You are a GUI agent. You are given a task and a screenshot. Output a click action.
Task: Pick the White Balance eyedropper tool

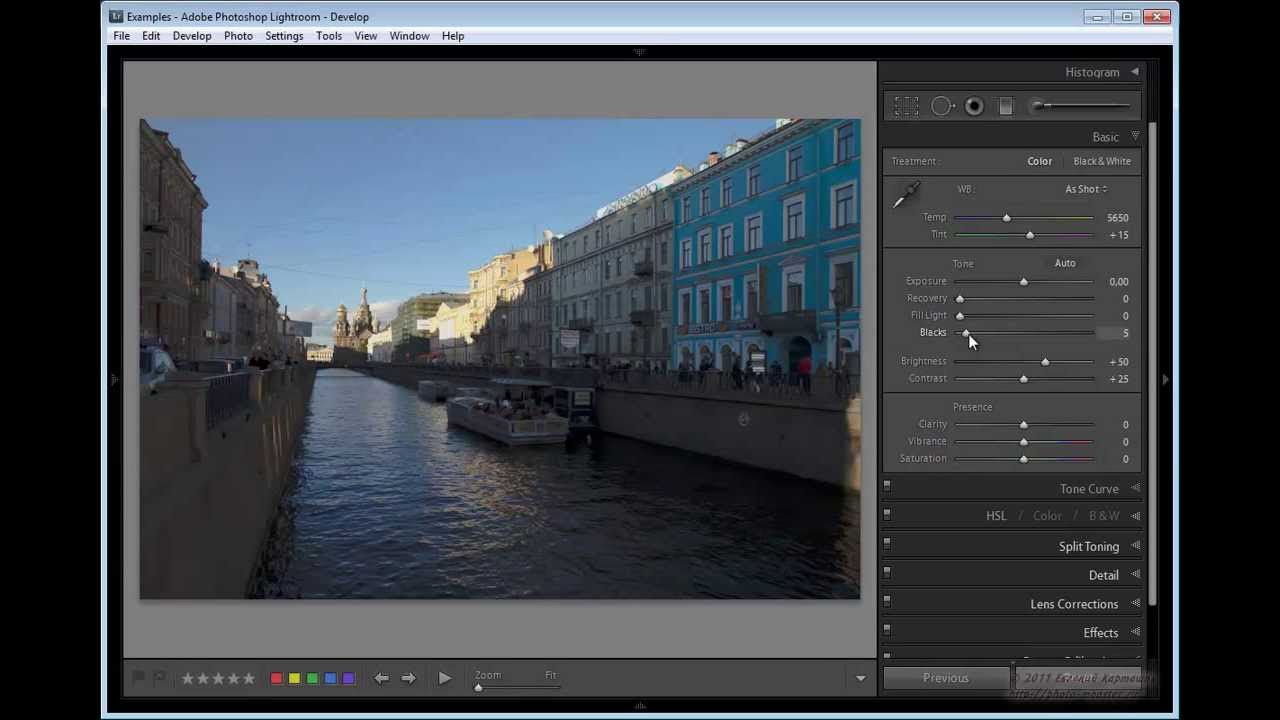pos(906,195)
